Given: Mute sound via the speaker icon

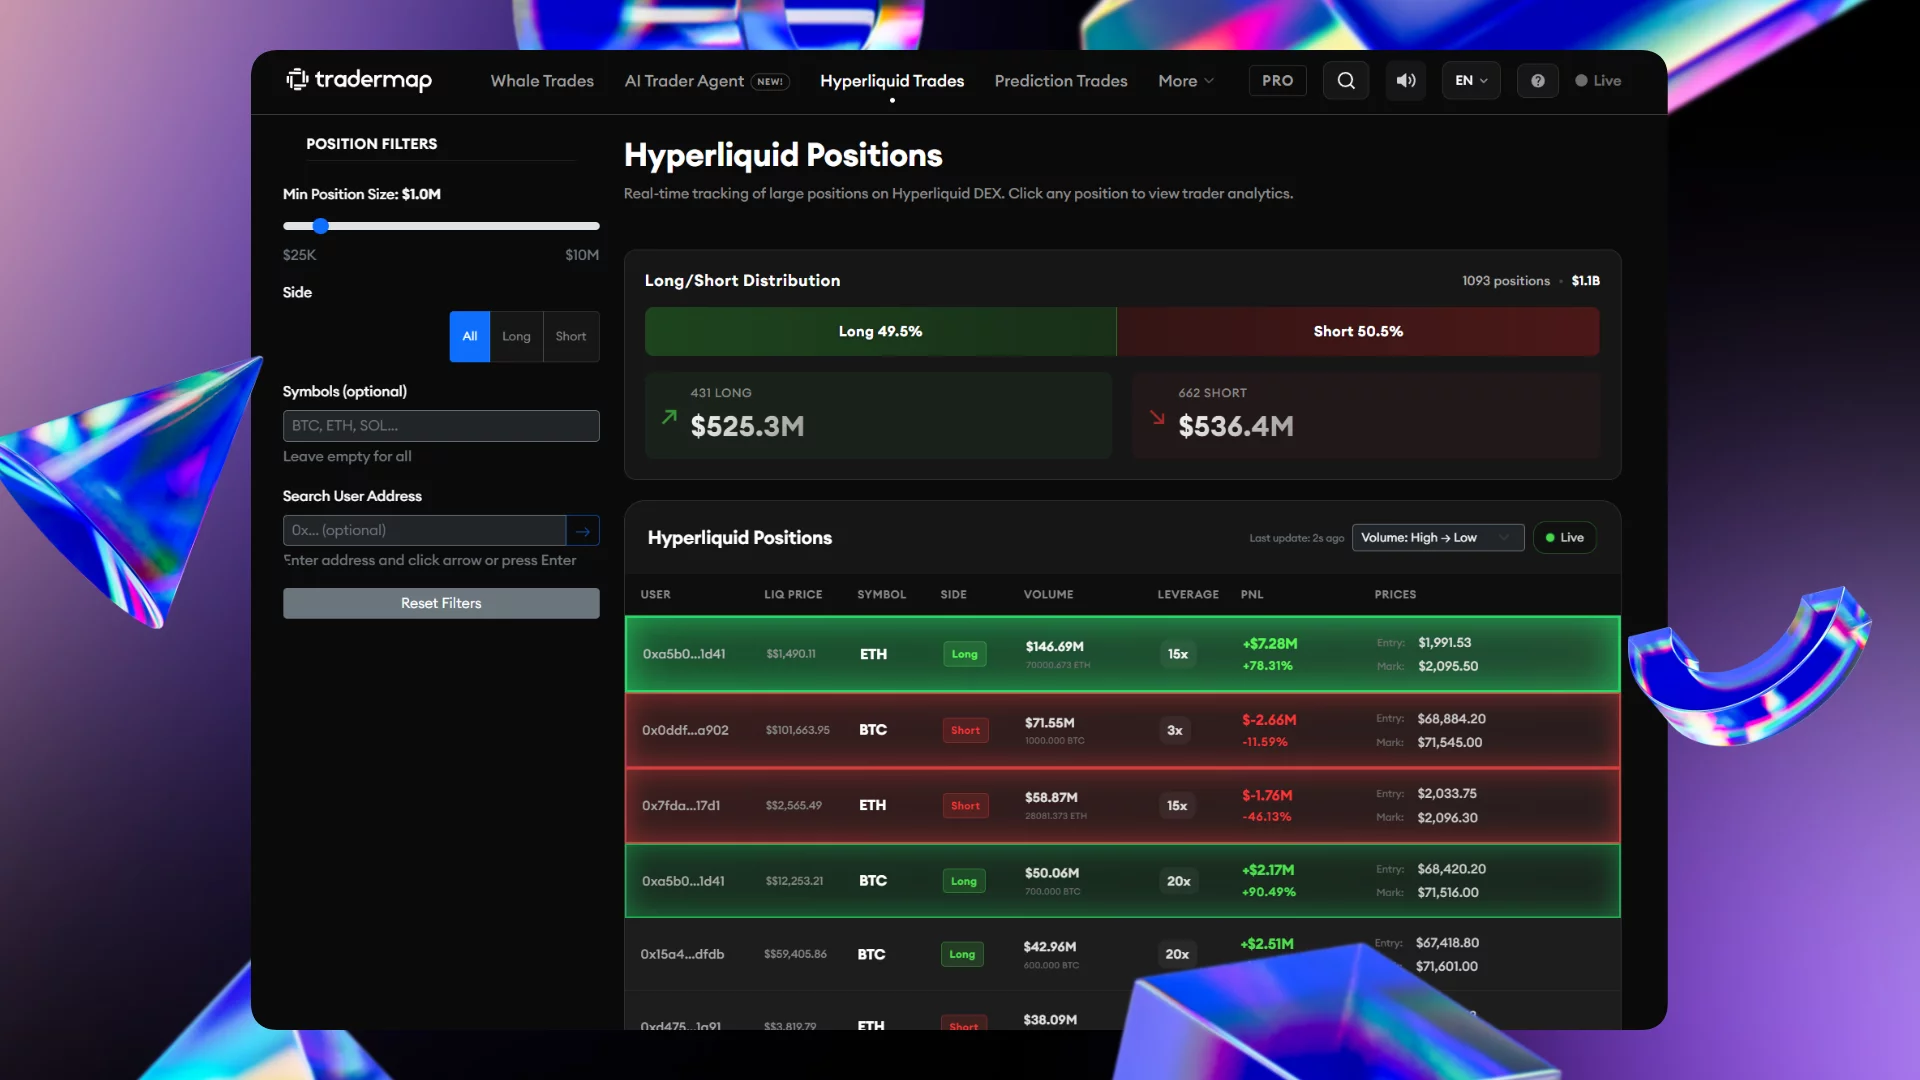Looking at the screenshot, I should pyautogui.click(x=1405, y=80).
